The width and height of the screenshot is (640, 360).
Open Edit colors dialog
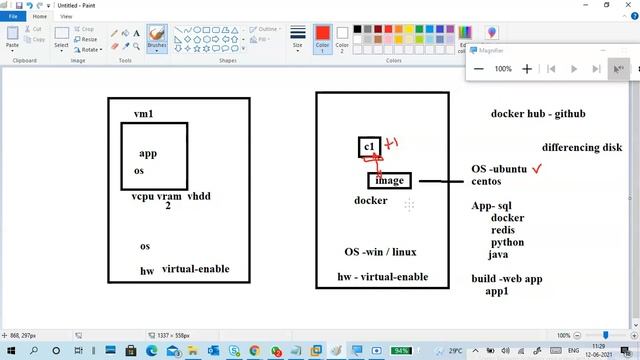point(464,38)
